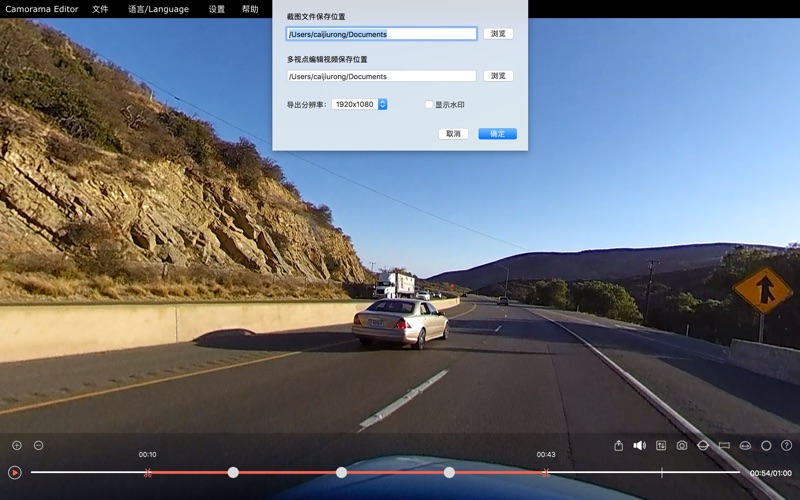The height and width of the screenshot is (500, 800).
Task: Open the 语言/Language menu
Action: tap(158, 9)
